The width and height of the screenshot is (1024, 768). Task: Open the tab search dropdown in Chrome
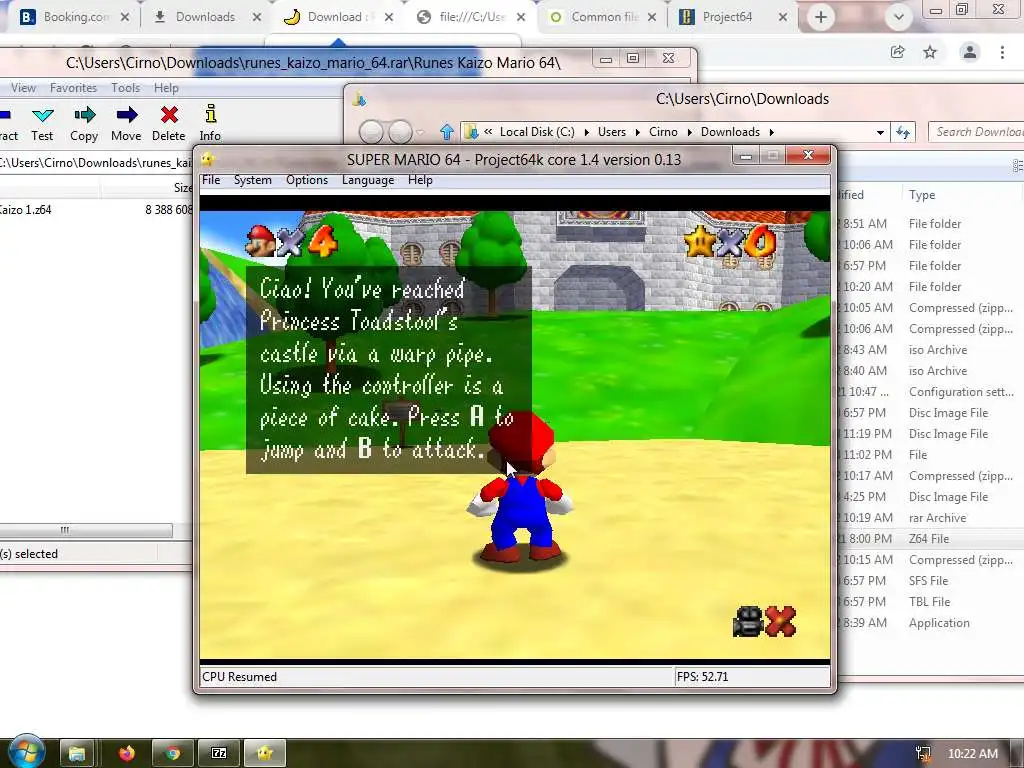[x=899, y=18]
